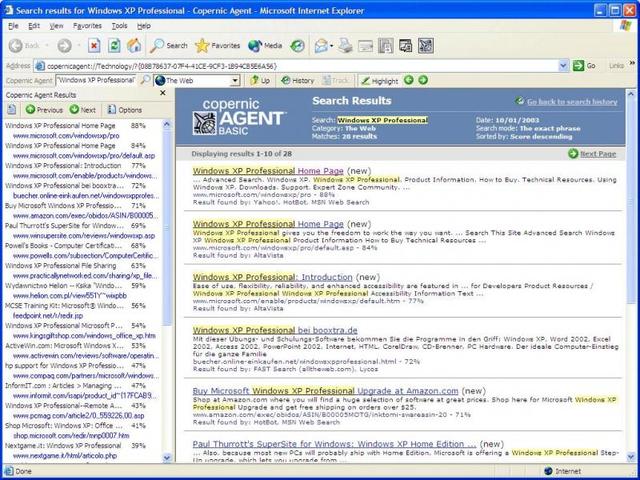Click the magnifier icon next to Copernic query
Screen dimensions: 640x480
[145, 80]
